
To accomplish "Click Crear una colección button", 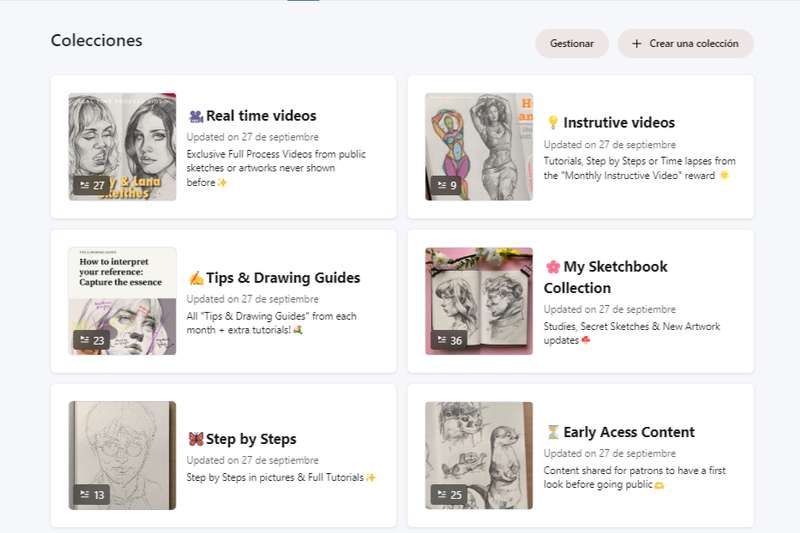I will pos(685,43).
